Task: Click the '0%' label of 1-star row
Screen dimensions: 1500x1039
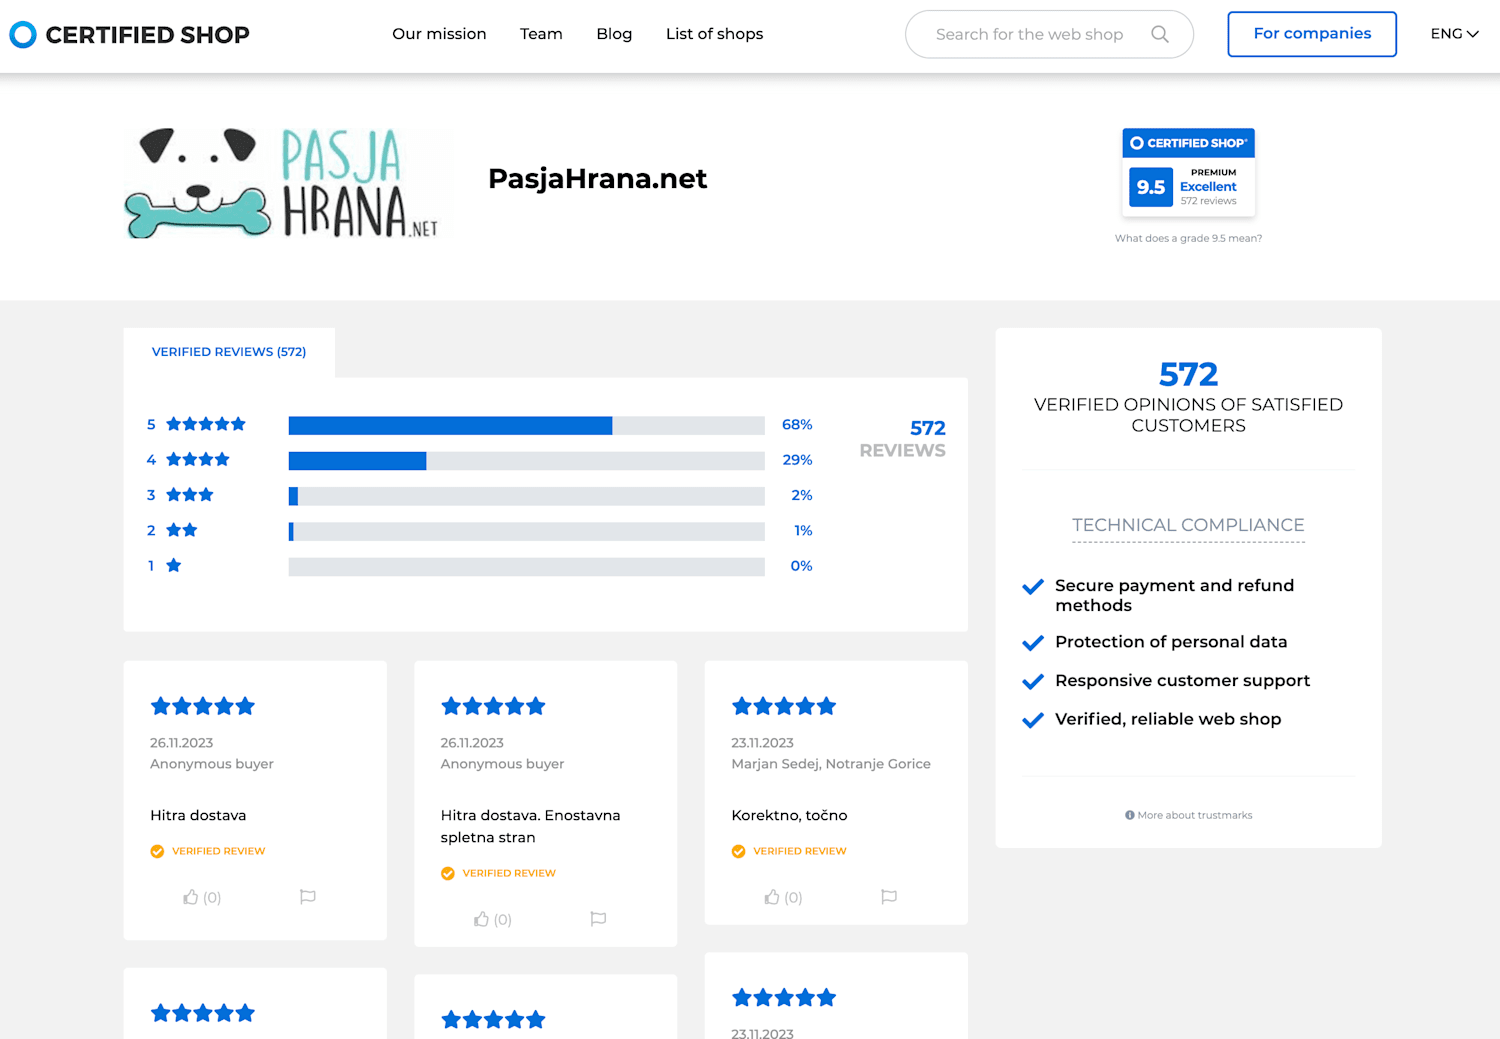Action: pos(801,566)
